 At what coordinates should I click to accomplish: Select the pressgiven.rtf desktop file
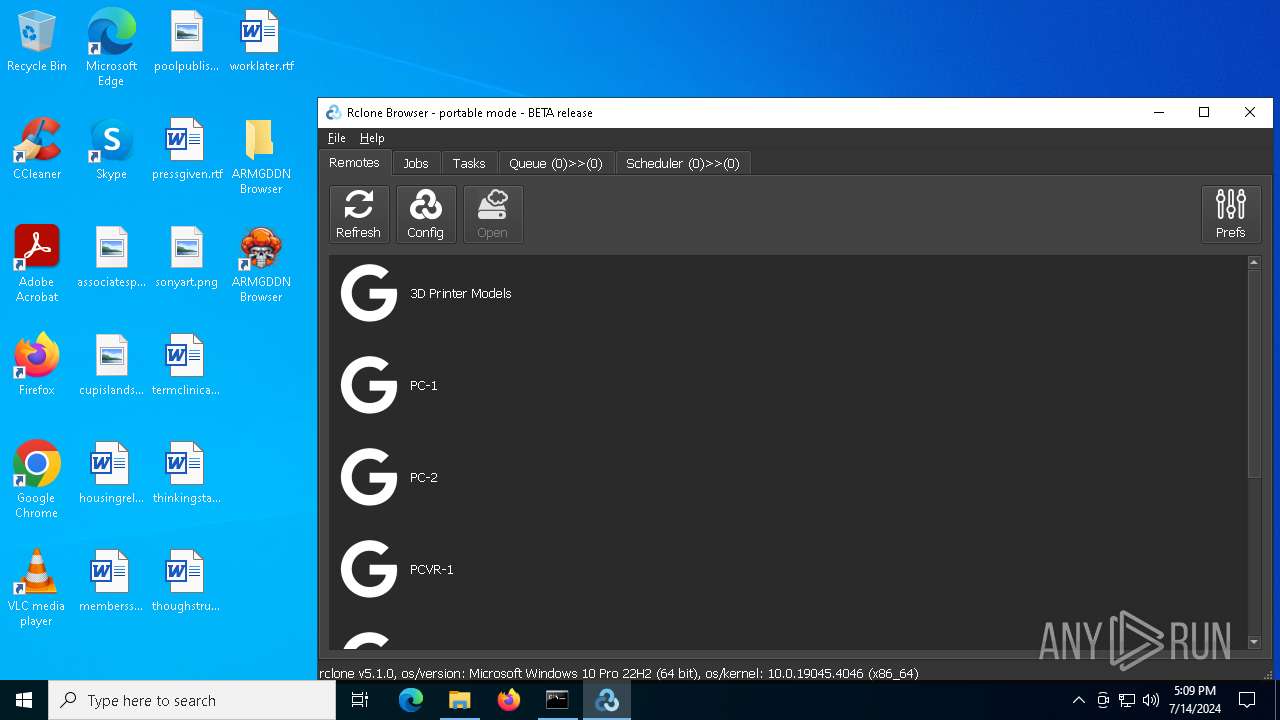click(x=186, y=149)
